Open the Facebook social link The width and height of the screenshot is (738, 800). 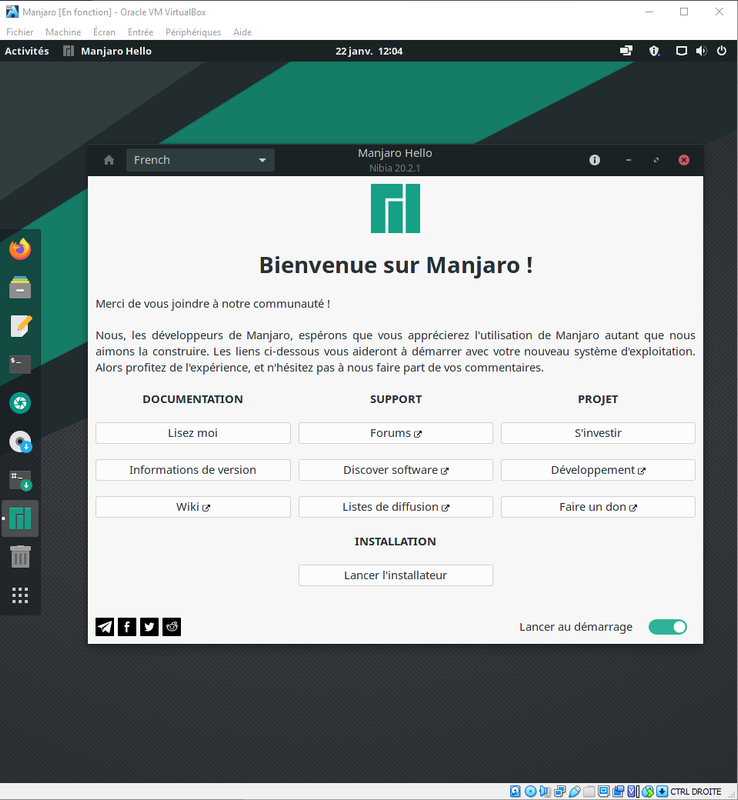(x=127, y=627)
